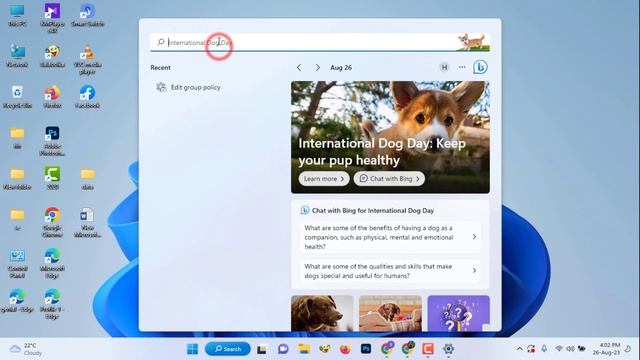Open the Chrome taskbar icon with dark avatar
The width and height of the screenshot is (640, 360).
(408, 348)
